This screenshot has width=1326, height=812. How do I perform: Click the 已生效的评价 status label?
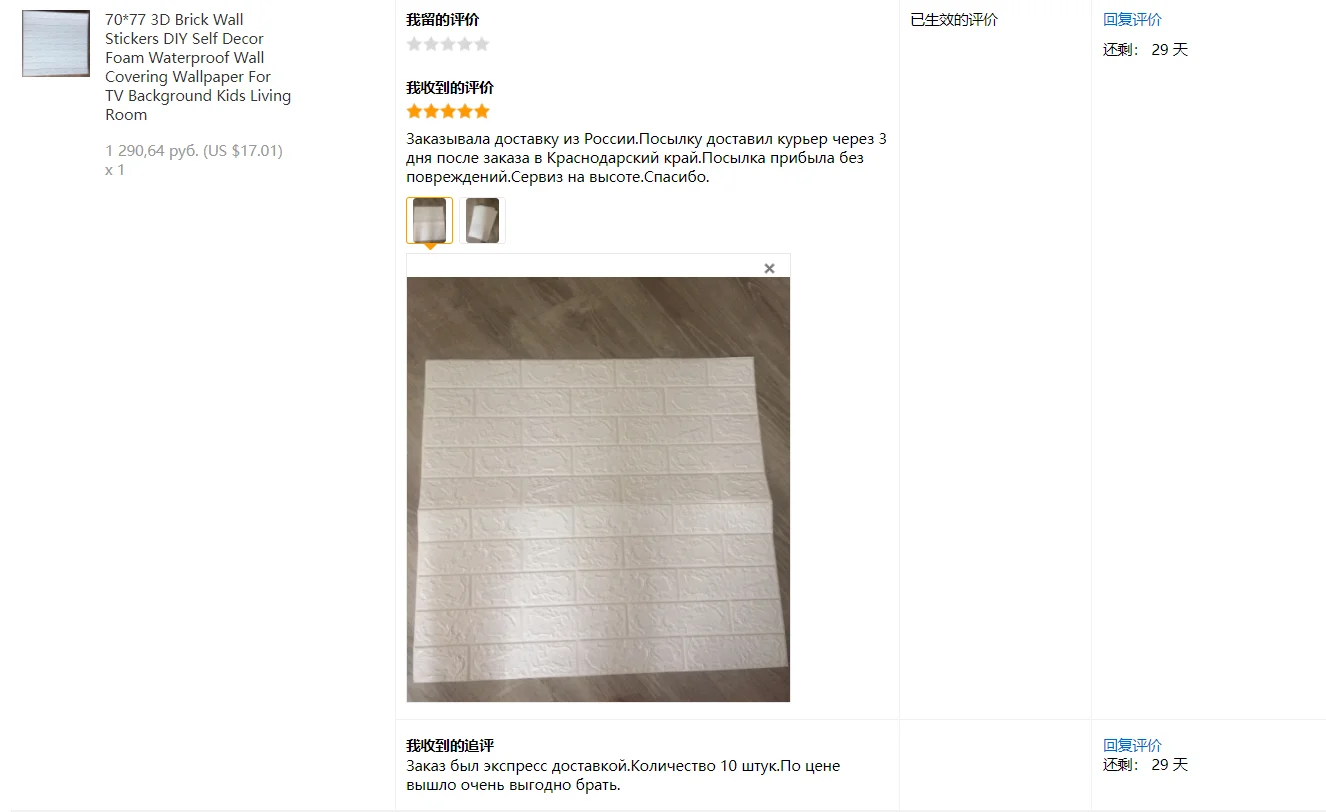click(x=954, y=20)
